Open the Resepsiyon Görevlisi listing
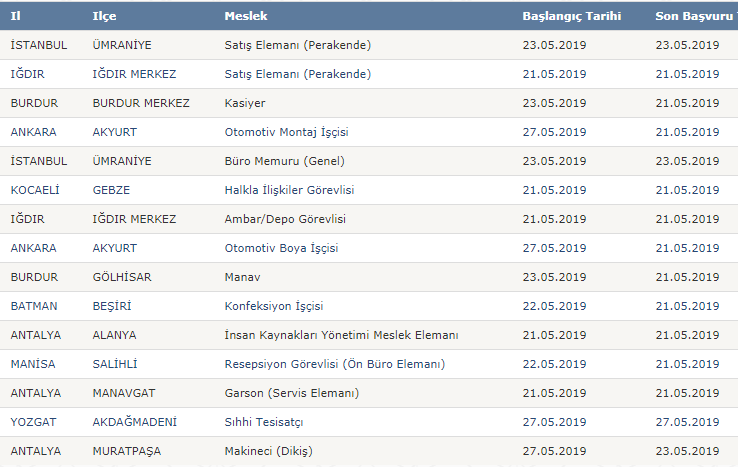The height and width of the screenshot is (467, 738). (335, 364)
